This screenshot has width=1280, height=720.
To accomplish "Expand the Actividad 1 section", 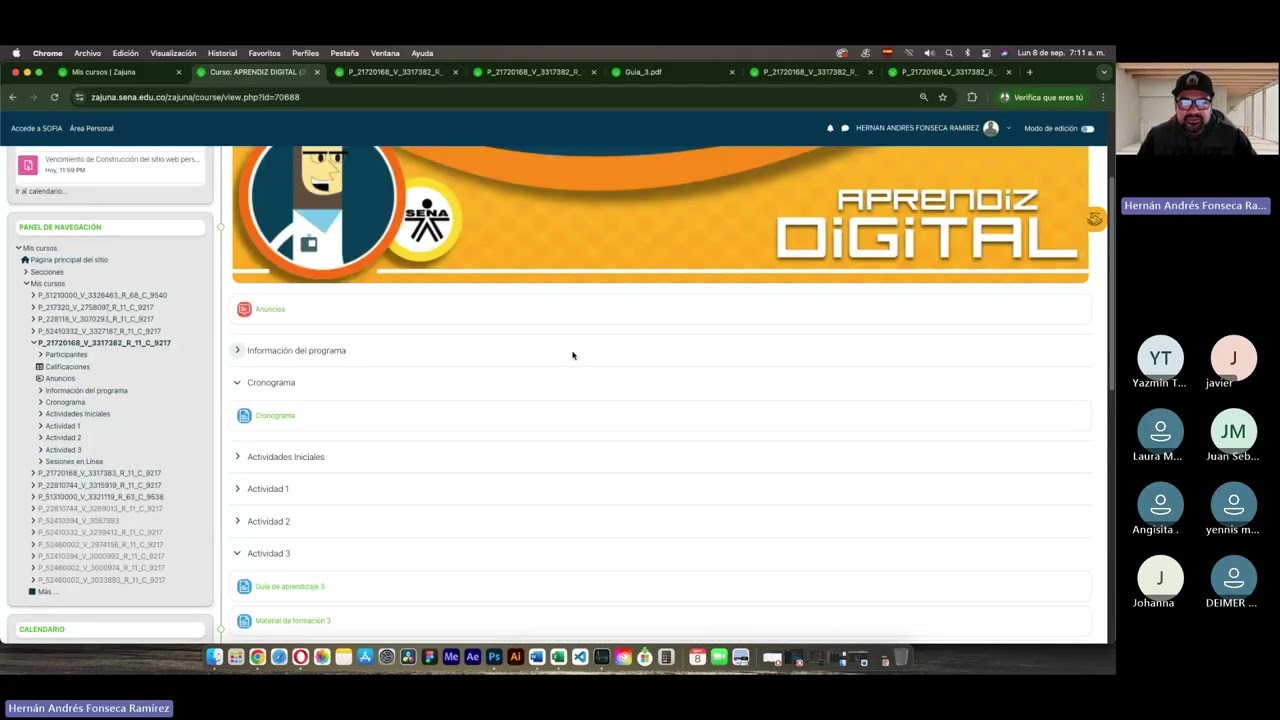I will click(x=237, y=488).
